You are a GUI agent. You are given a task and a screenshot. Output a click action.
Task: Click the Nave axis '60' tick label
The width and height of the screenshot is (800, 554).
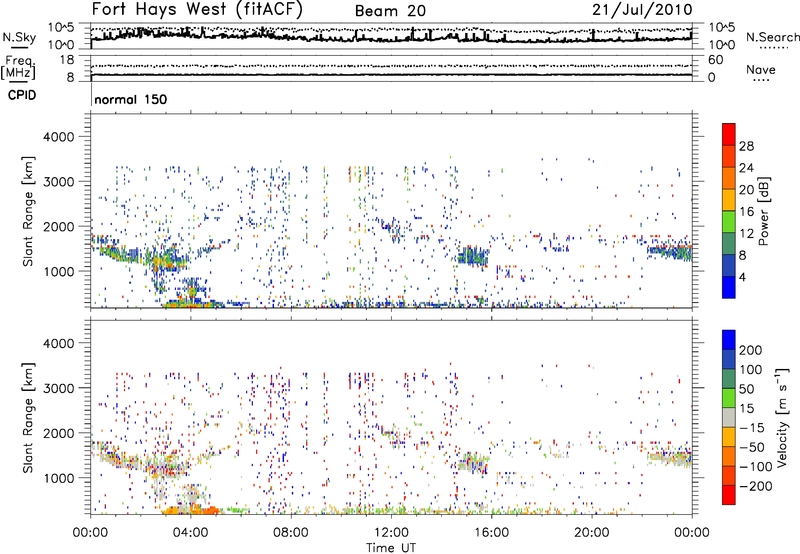pyautogui.click(x=715, y=60)
